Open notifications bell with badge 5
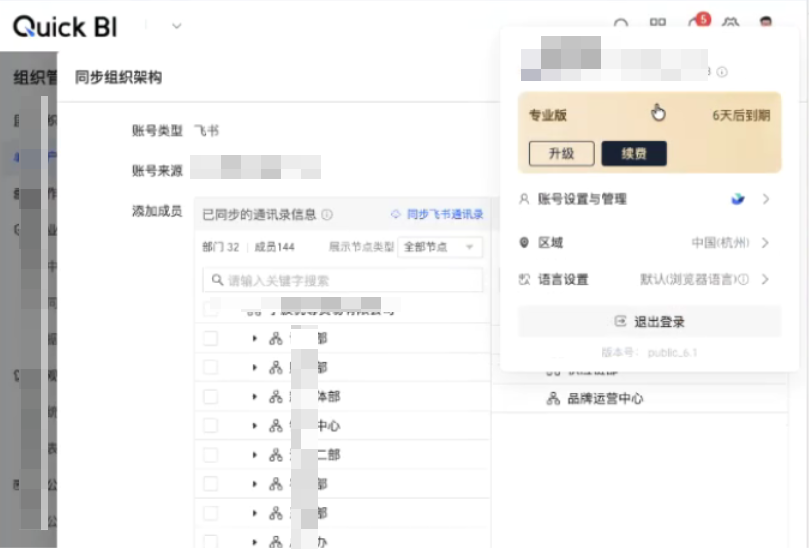 coord(698,22)
